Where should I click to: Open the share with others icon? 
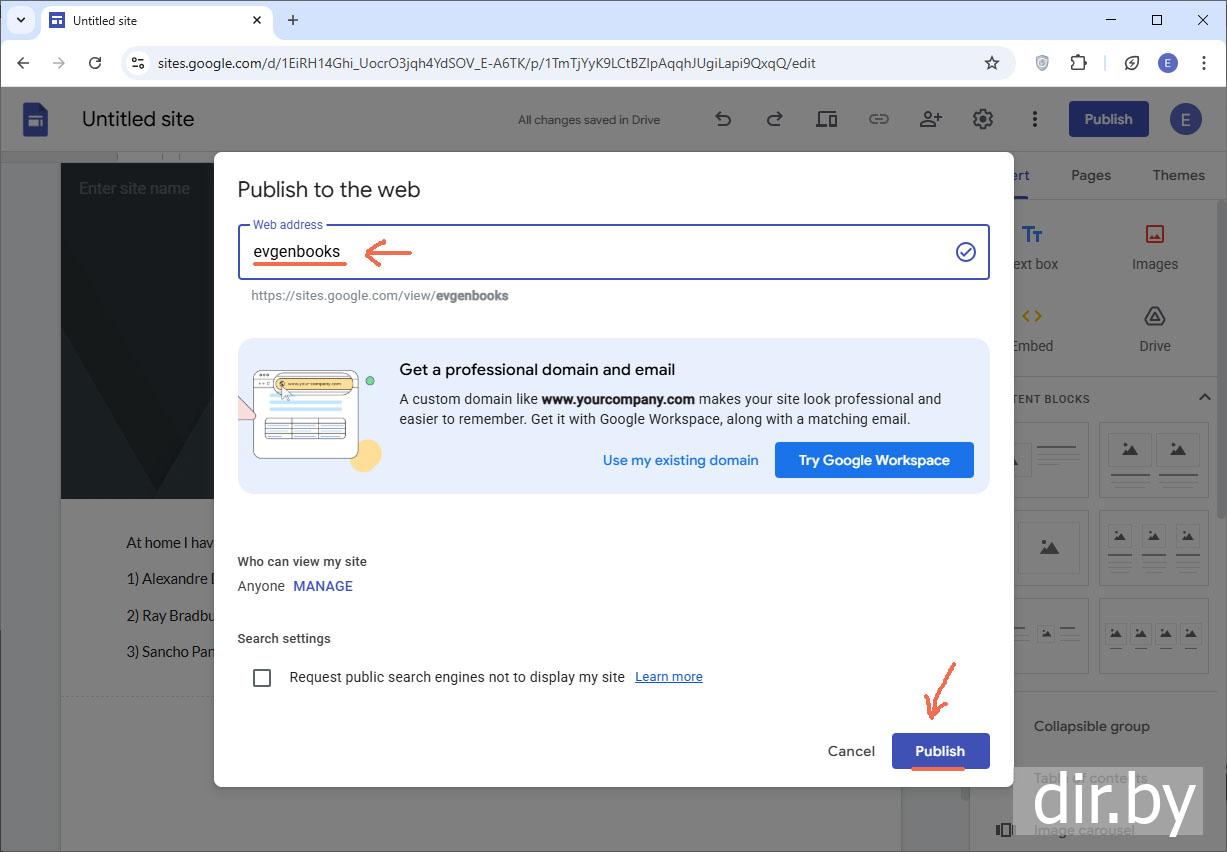point(930,119)
